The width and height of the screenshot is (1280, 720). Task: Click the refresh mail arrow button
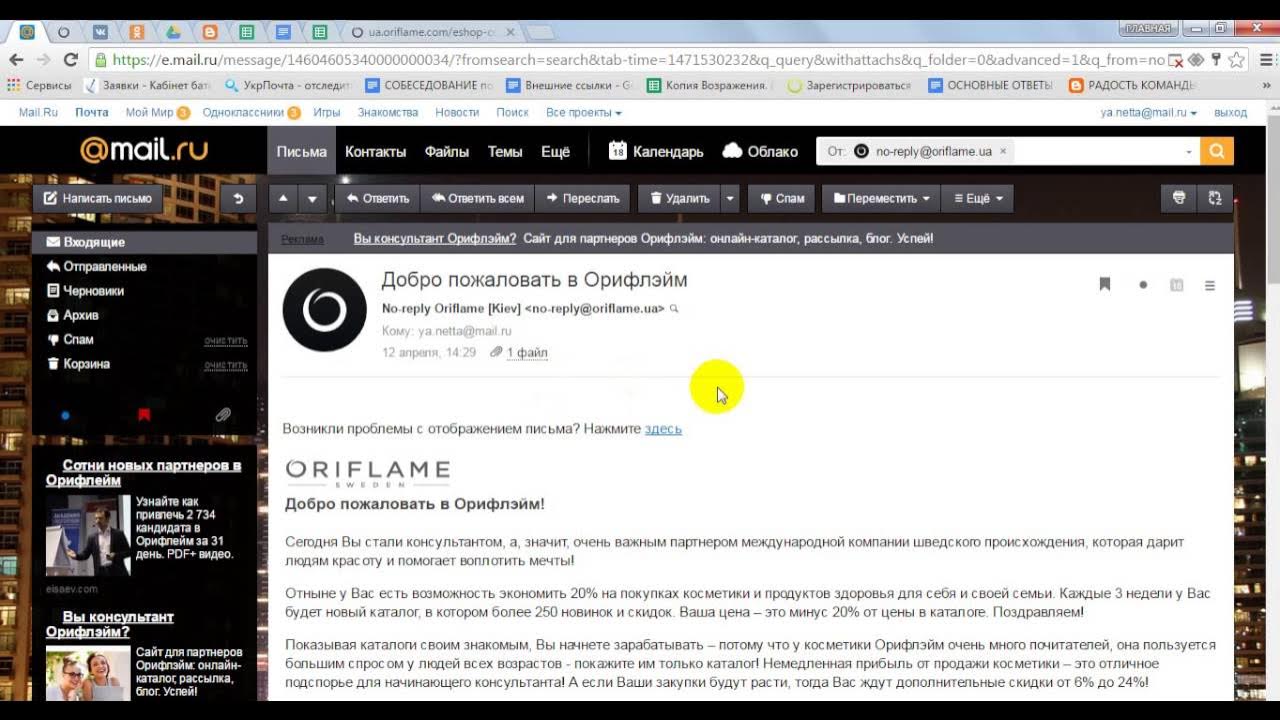point(237,198)
